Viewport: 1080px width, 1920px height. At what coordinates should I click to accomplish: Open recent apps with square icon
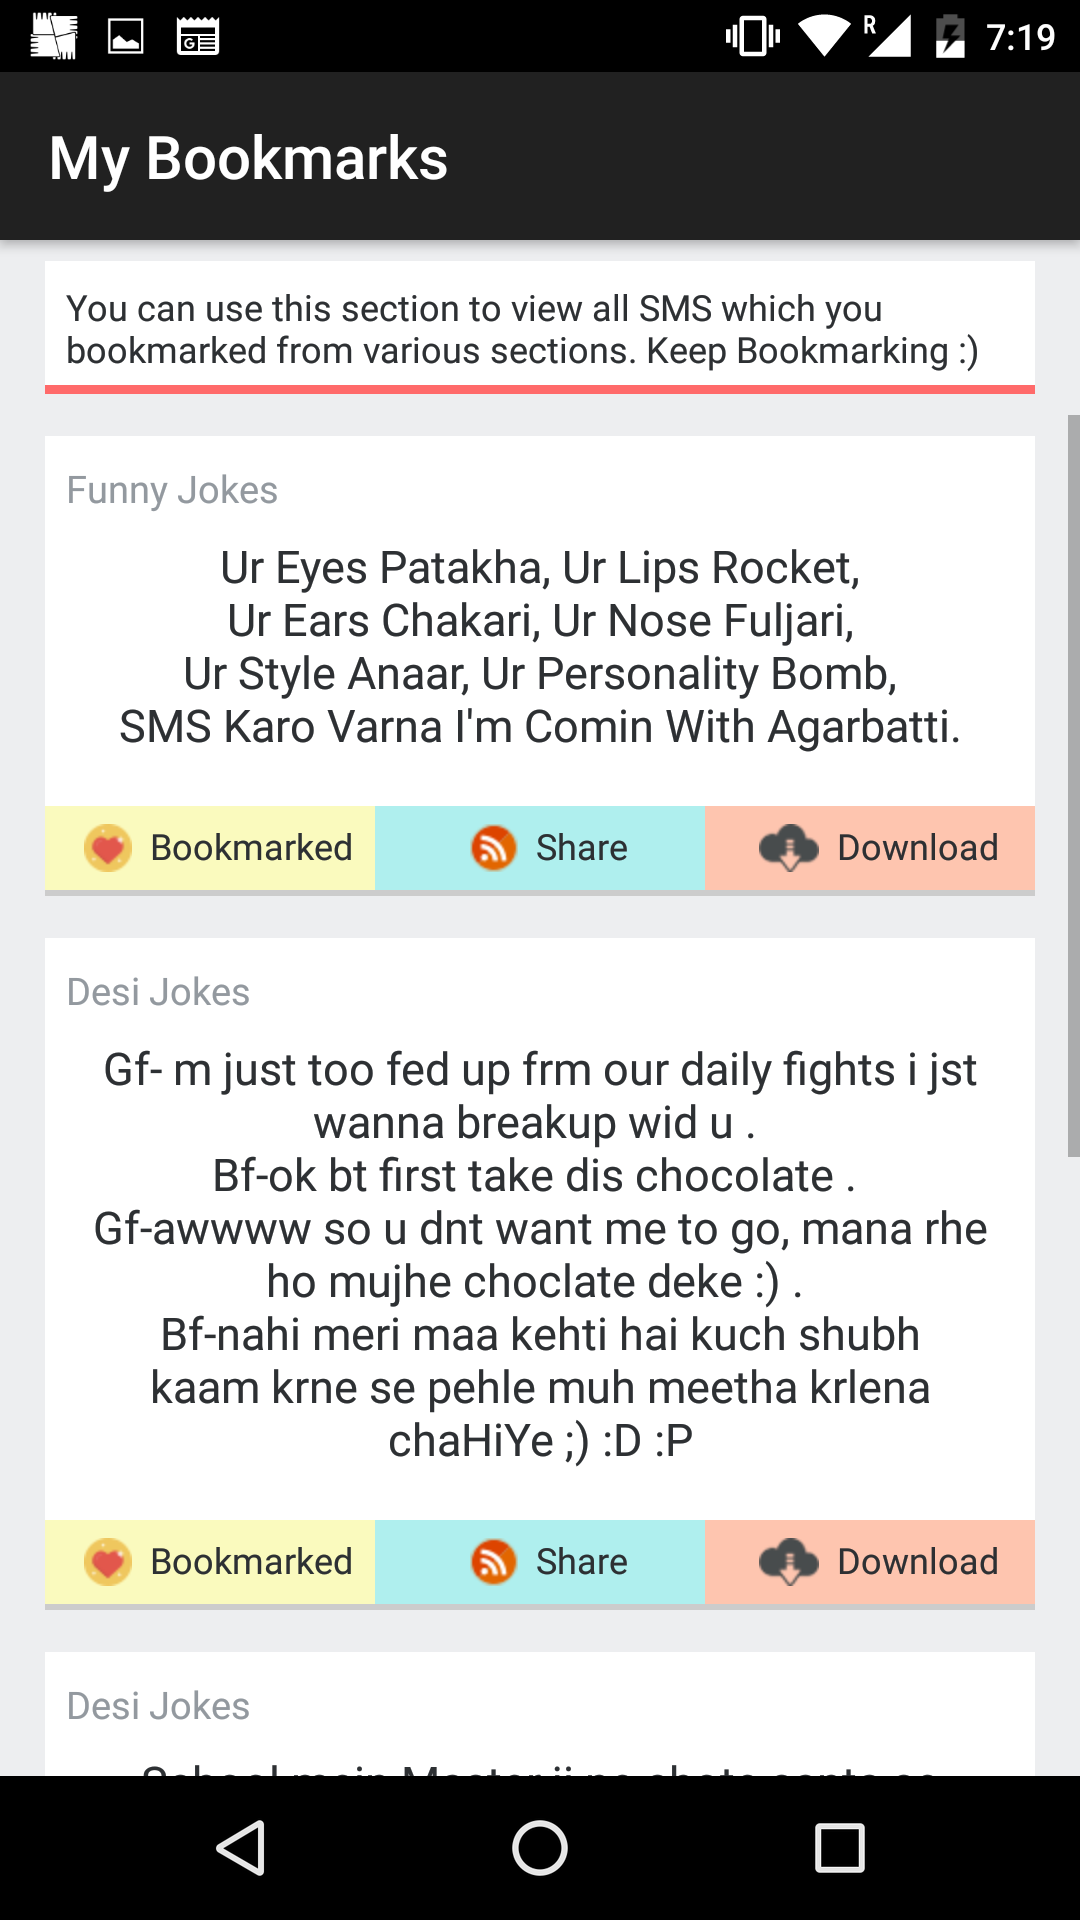(x=839, y=1847)
